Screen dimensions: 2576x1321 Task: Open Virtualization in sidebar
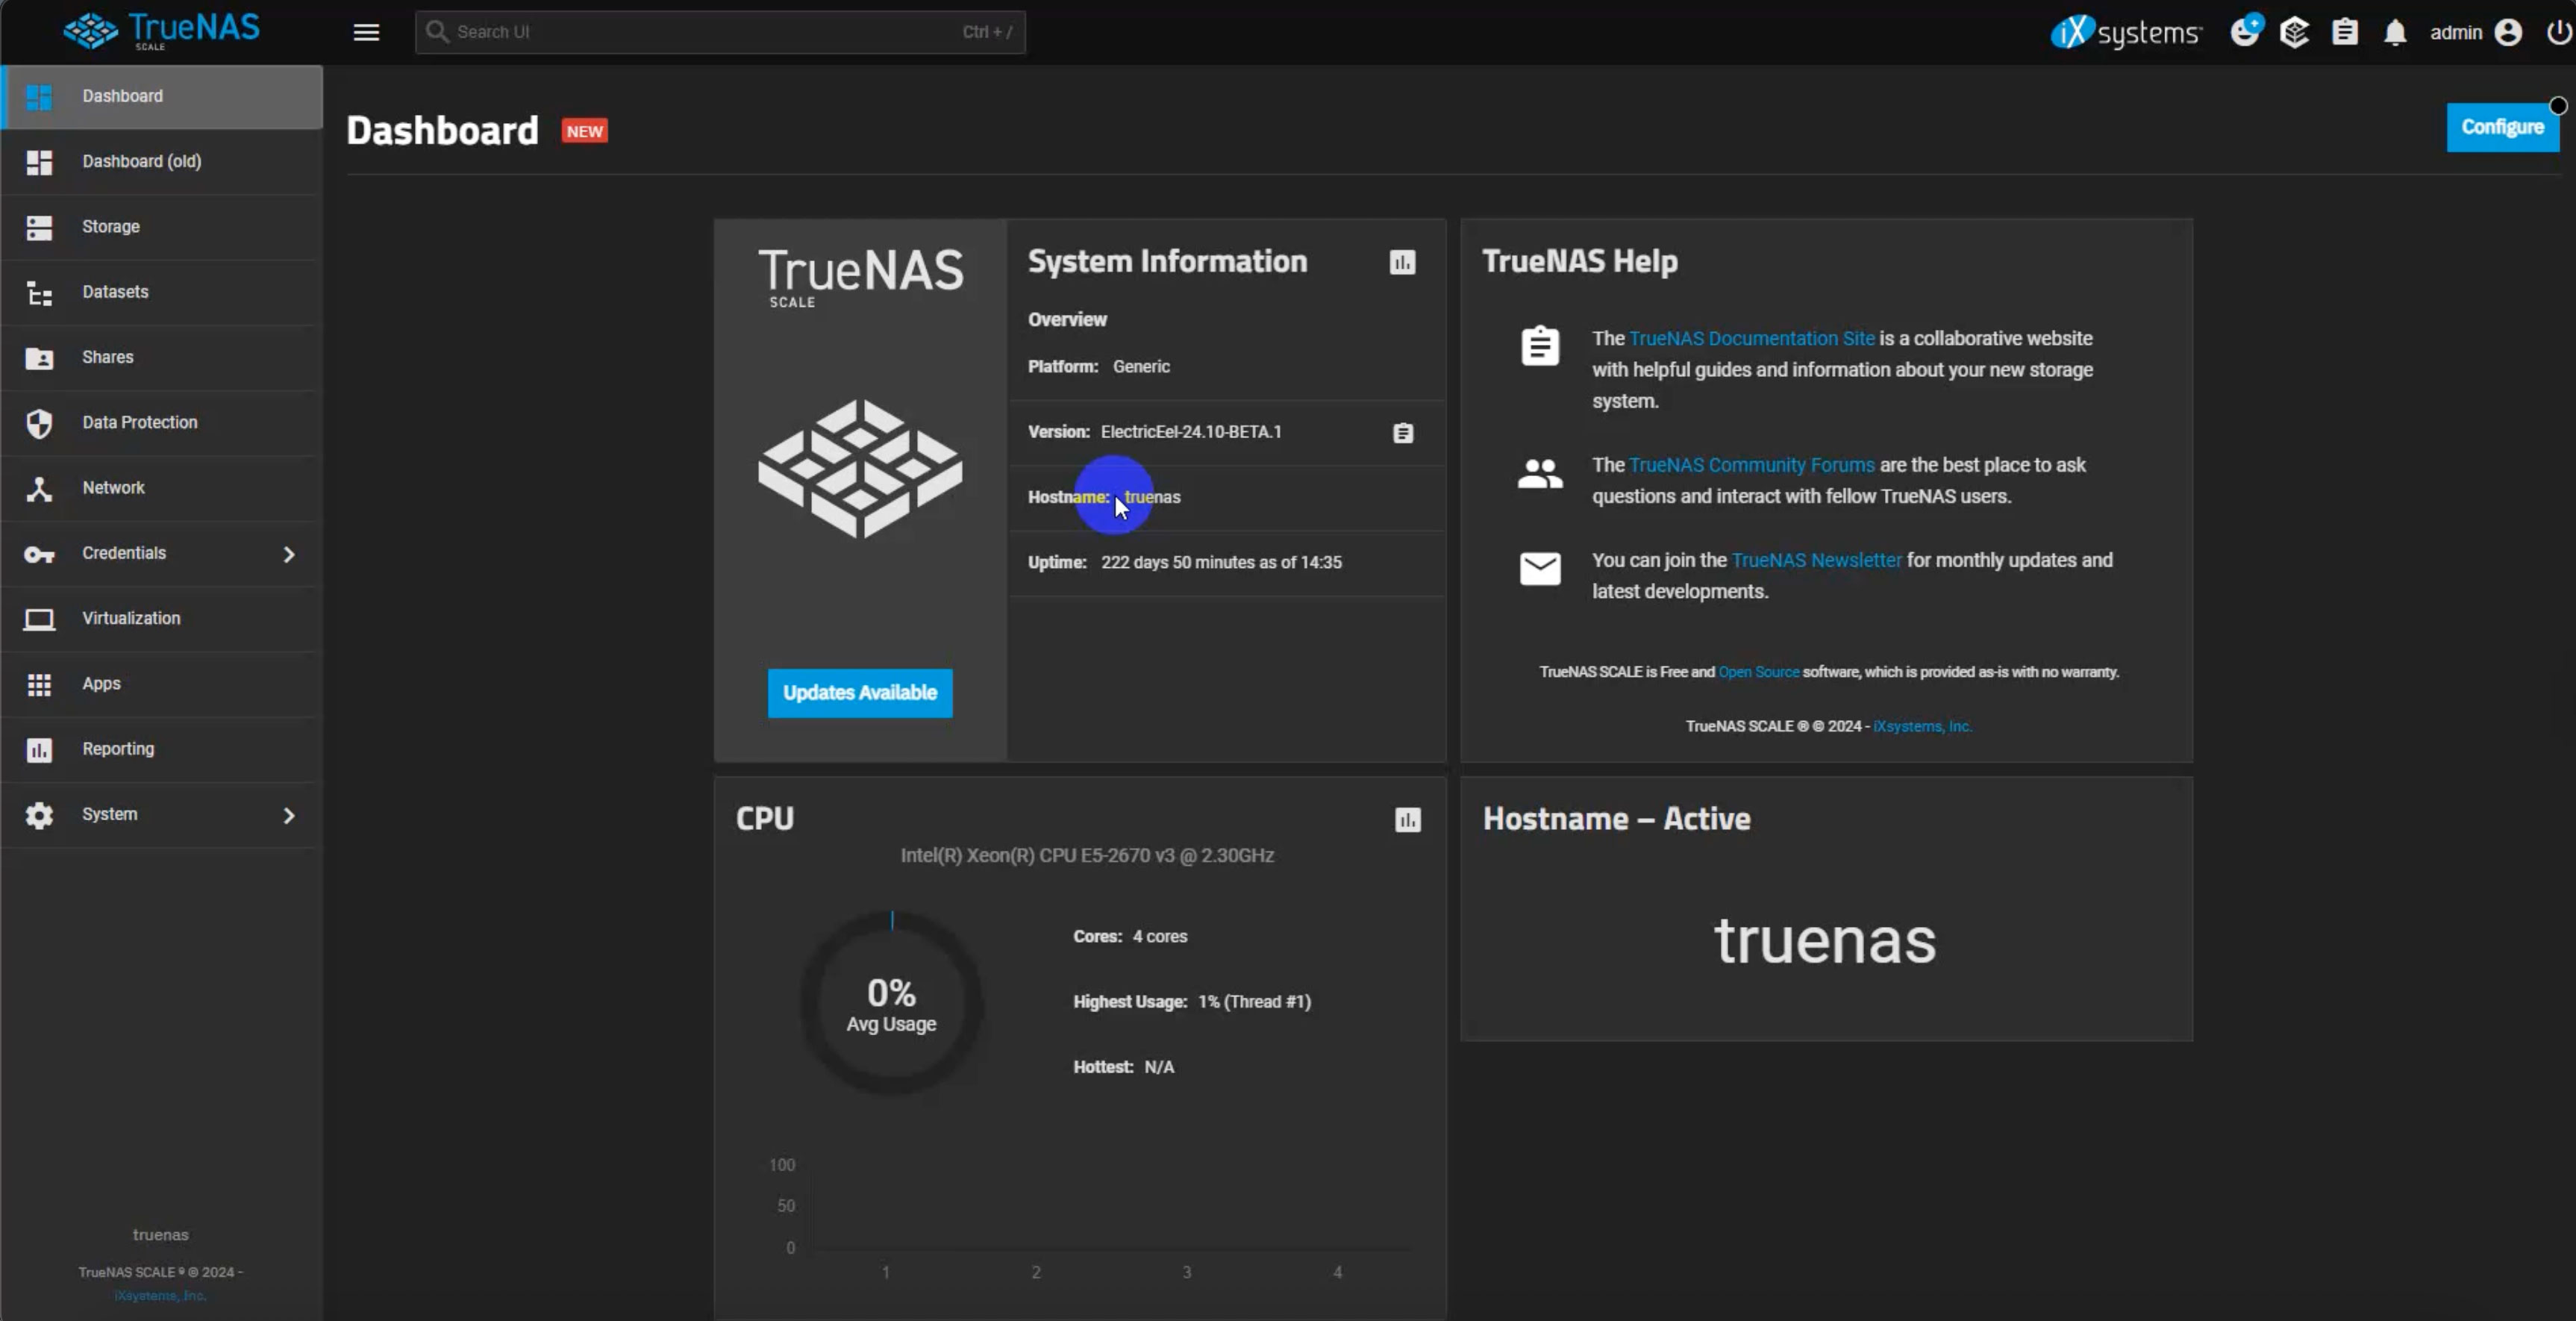tap(161, 618)
